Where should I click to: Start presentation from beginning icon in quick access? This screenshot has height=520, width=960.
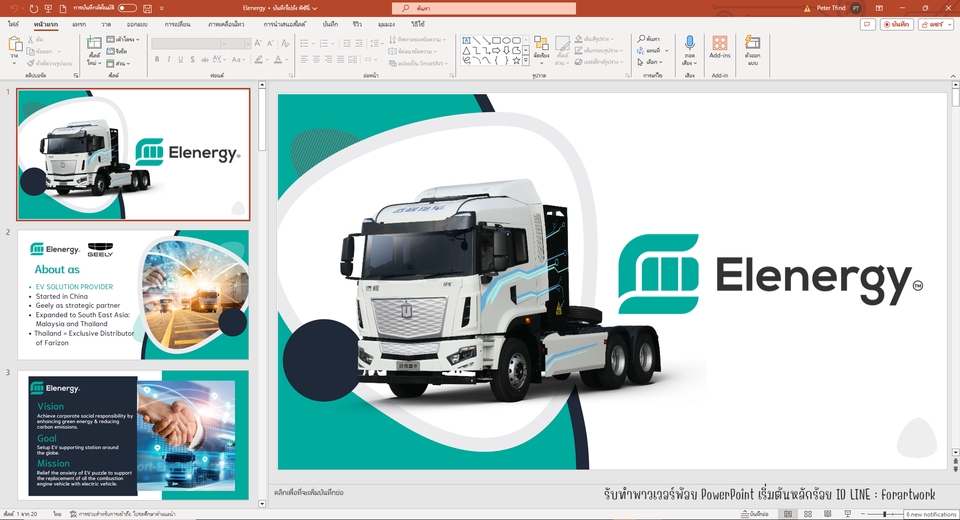coord(48,9)
